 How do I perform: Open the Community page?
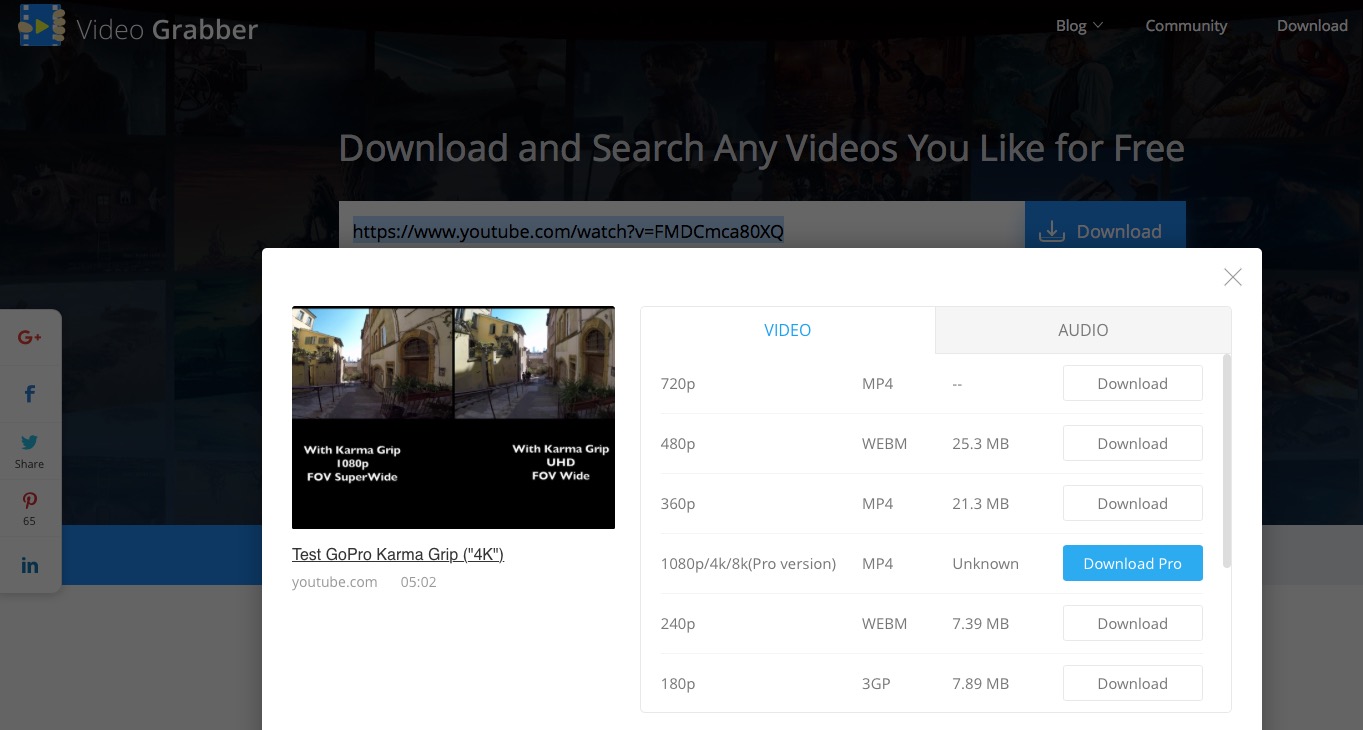[1186, 26]
